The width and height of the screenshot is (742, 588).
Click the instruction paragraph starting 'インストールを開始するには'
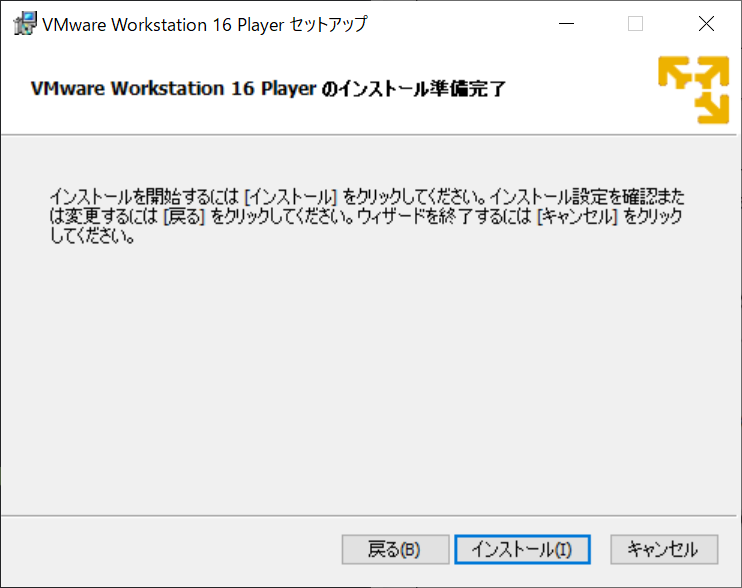point(367,216)
